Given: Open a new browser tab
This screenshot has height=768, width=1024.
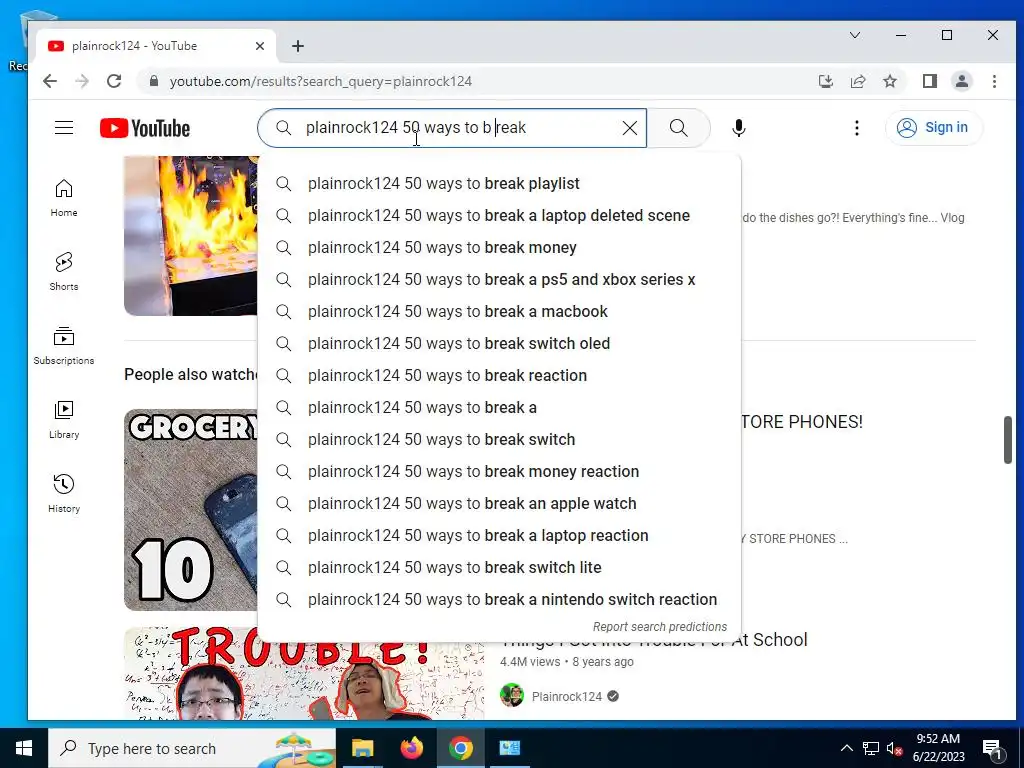Looking at the screenshot, I should coord(298,46).
